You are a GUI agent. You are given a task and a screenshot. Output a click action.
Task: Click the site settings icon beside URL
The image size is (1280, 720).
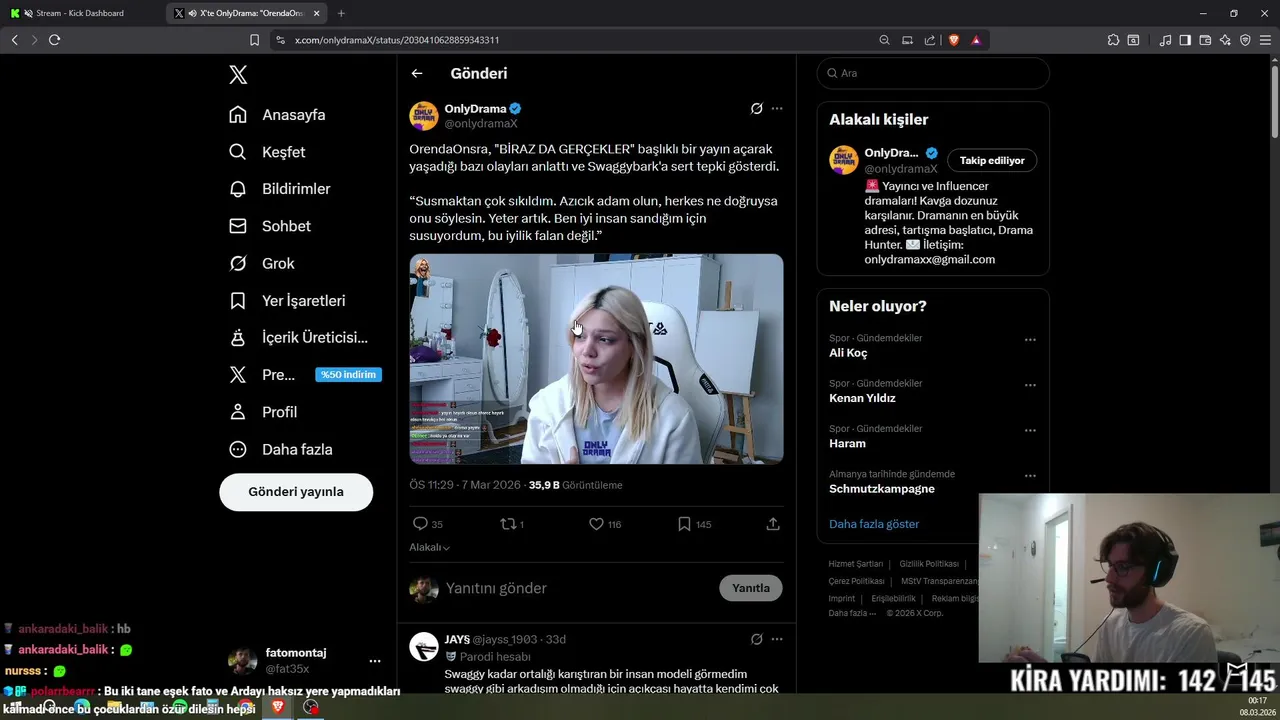[280, 40]
